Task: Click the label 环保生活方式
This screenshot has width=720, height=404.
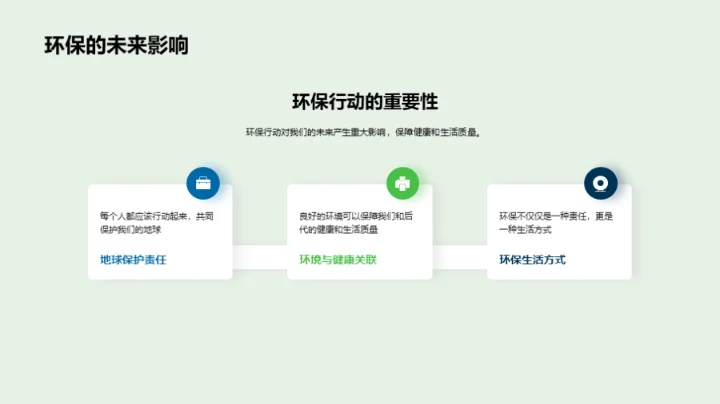Action: point(532,260)
